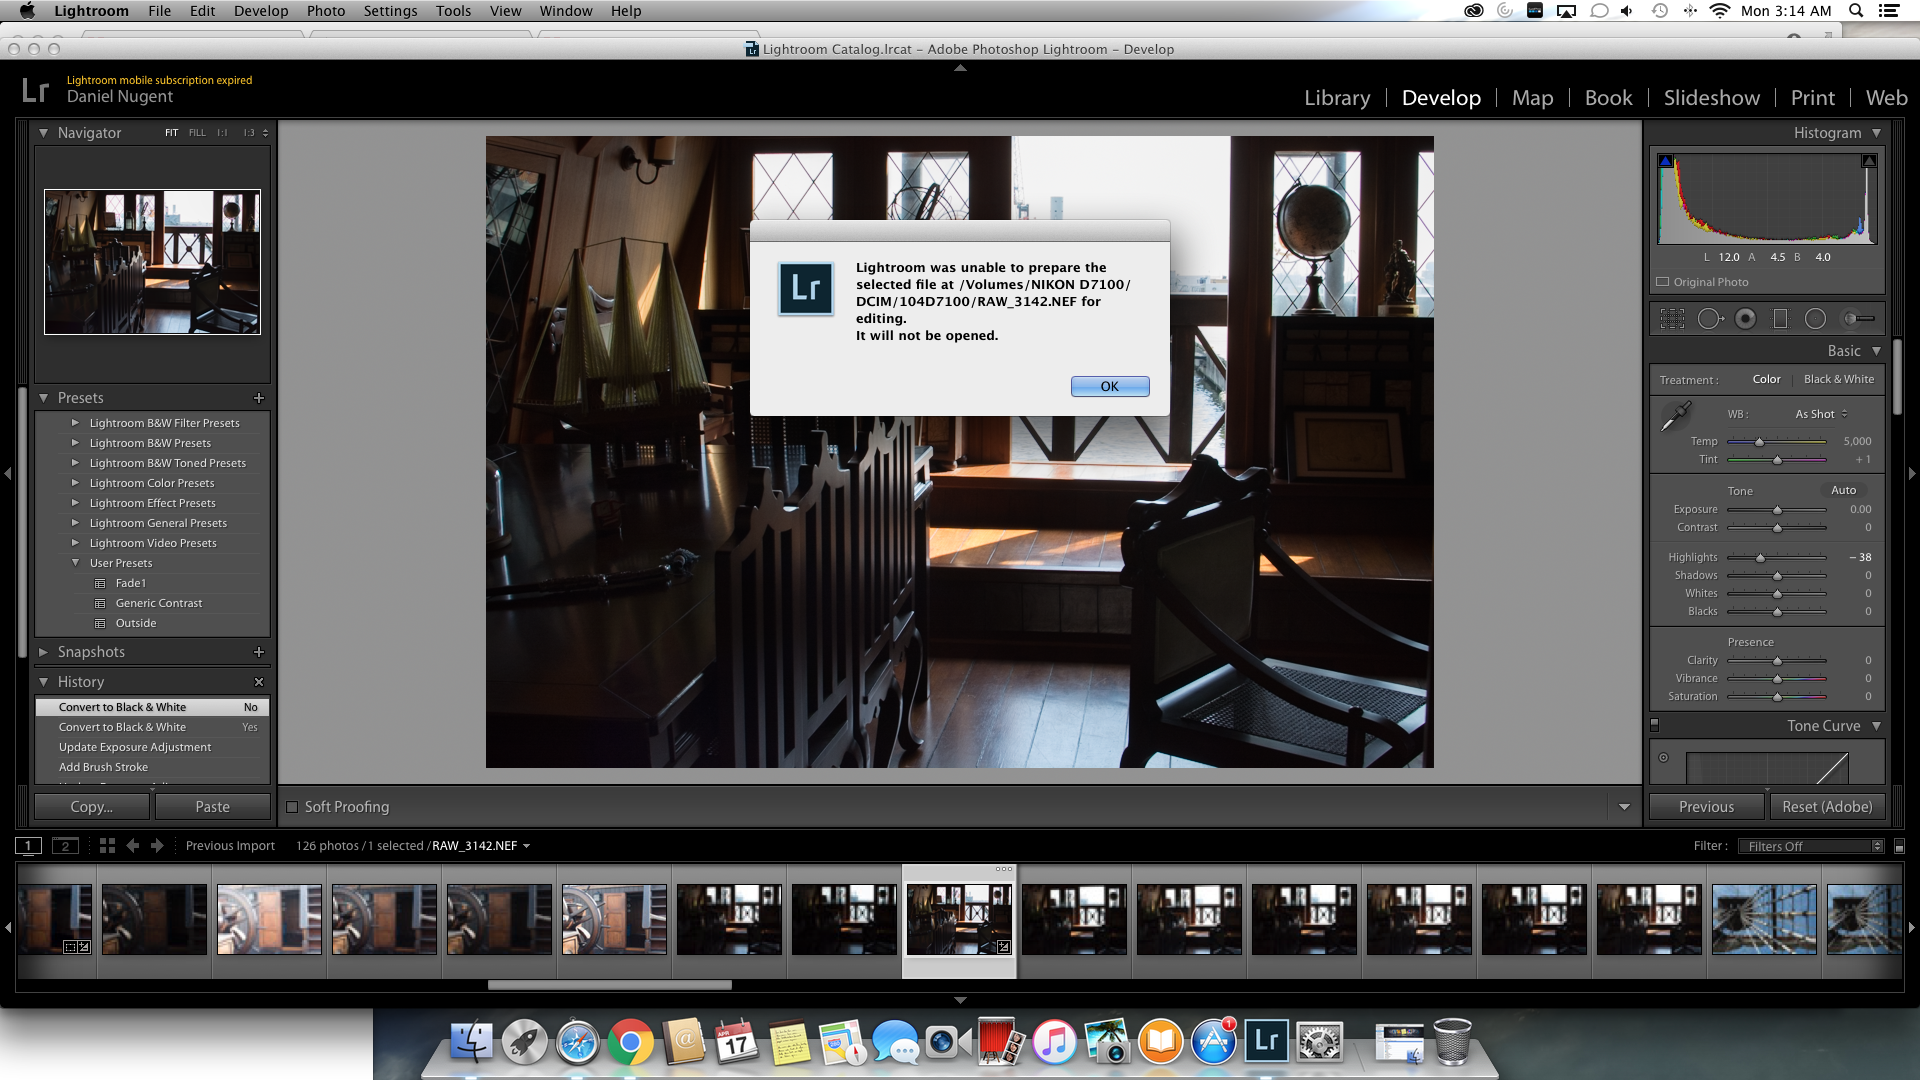Select the Spot Removal tool
Viewport: 1920px width, 1080px height.
[1710, 319]
